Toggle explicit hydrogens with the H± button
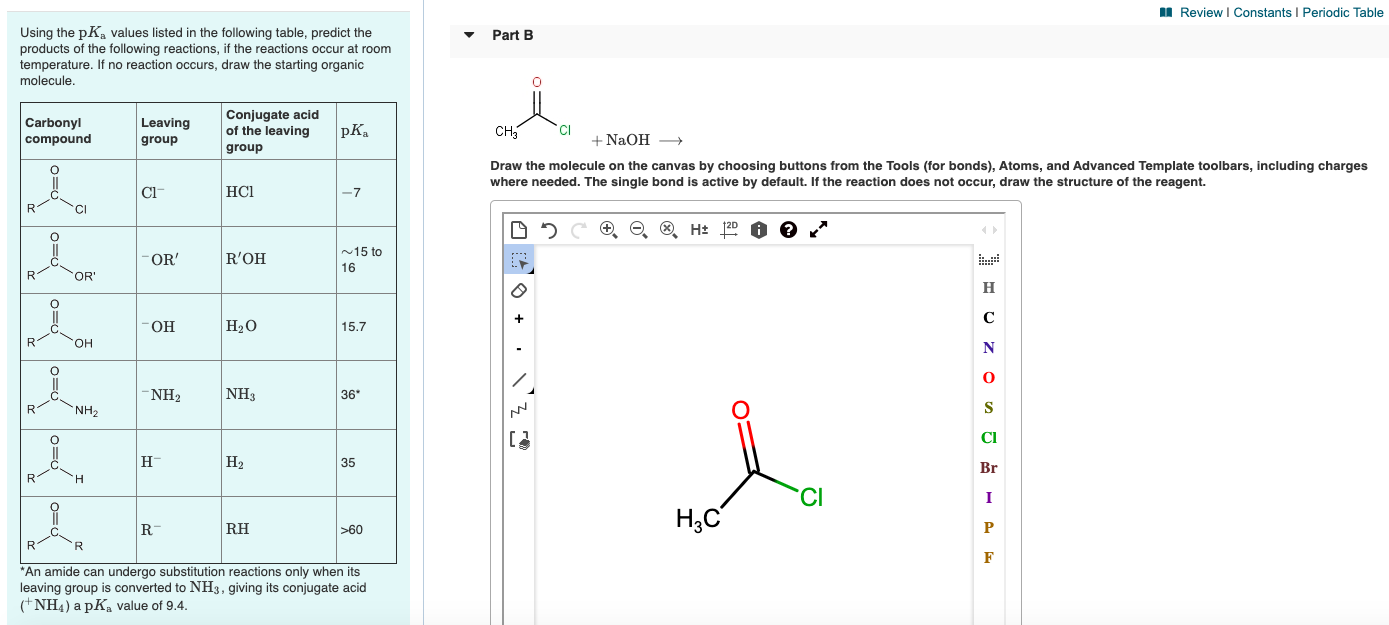Image resolution: width=1389 pixels, height=625 pixels. 697,230
